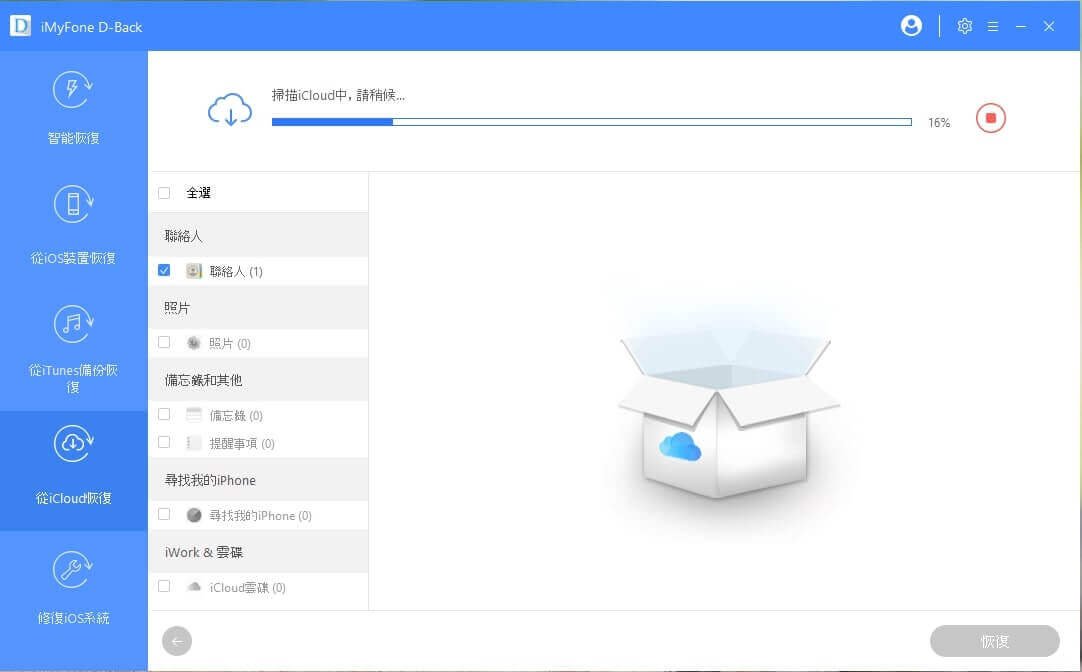The image size is (1082, 672).
Task: Select the recover from iOS device icon
Action: pyautogui.click(x=73, y=205)
